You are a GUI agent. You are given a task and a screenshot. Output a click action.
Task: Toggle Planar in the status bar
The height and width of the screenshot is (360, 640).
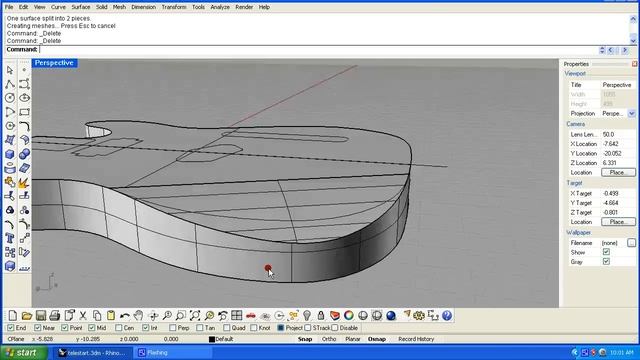[353, 339]
